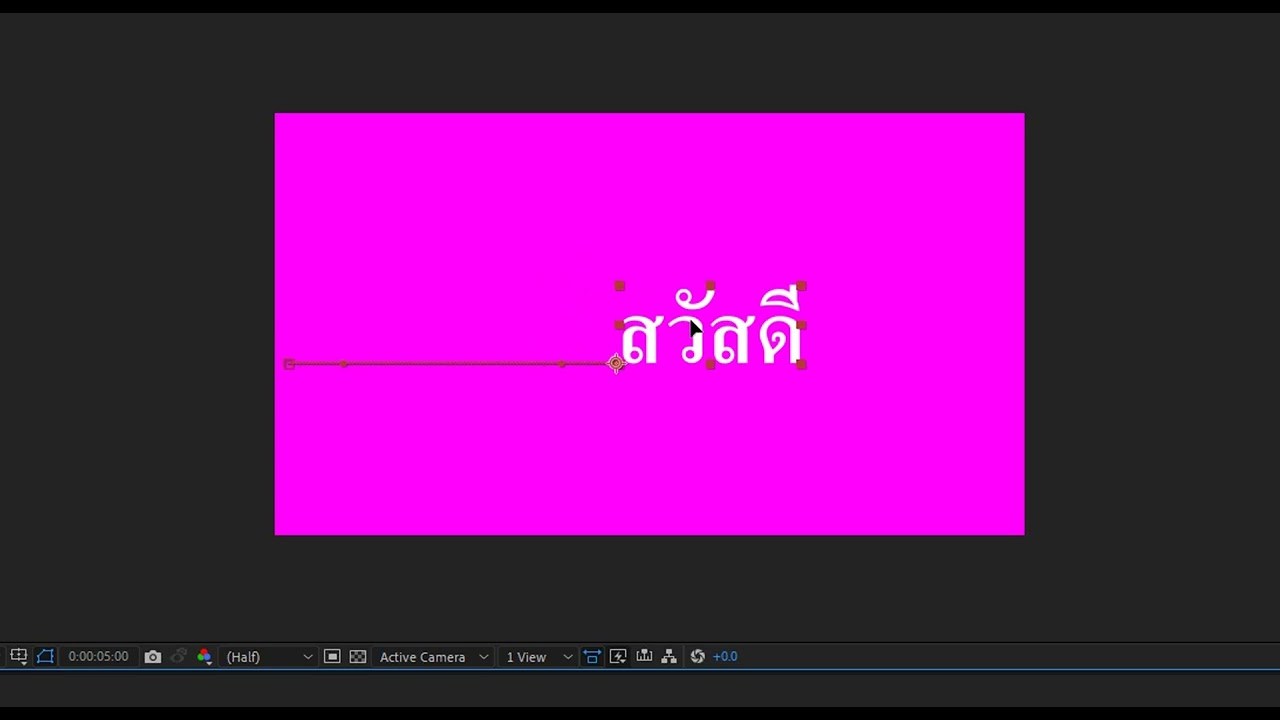Click the Fast Previews icon
The height and width of the screenshot is (720, 1280).
[618, 657]
